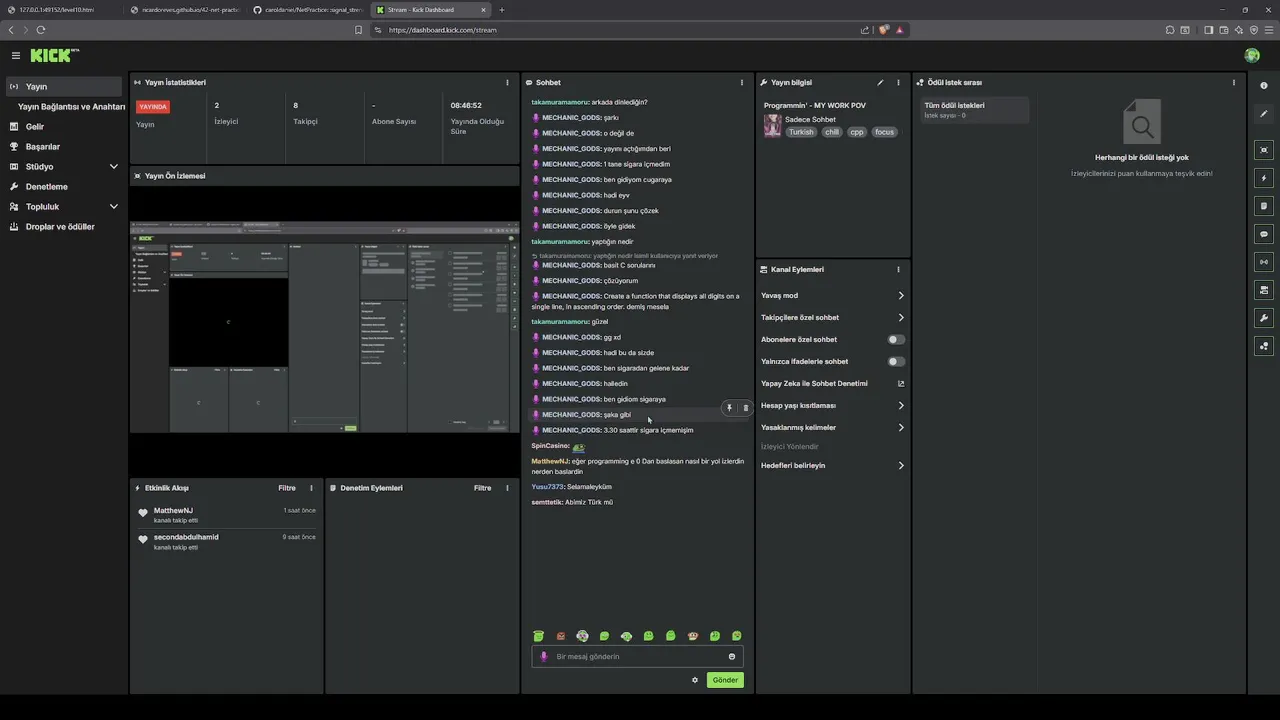This screenshot has height=720, width=1280.
Task: Open Yasaklanmış kelimeler settings
Action: (832, 428)
